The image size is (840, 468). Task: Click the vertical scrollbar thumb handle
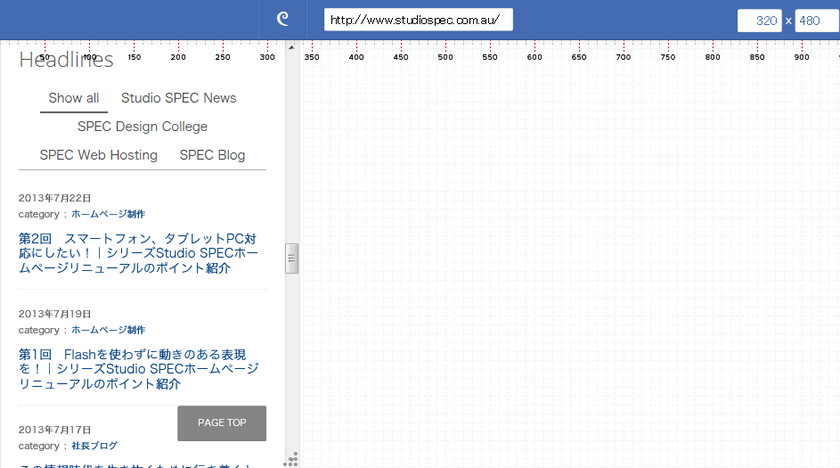coord(292,258)
